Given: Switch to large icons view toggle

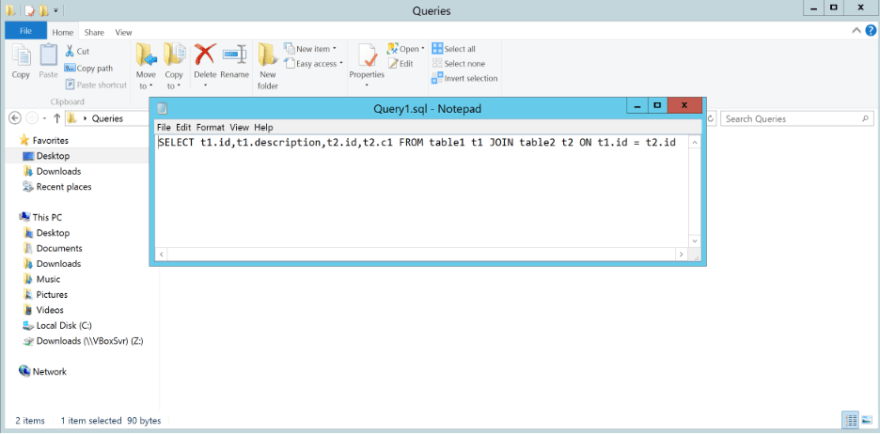Looking at the screenshot, I should click(x=867, y=420).
